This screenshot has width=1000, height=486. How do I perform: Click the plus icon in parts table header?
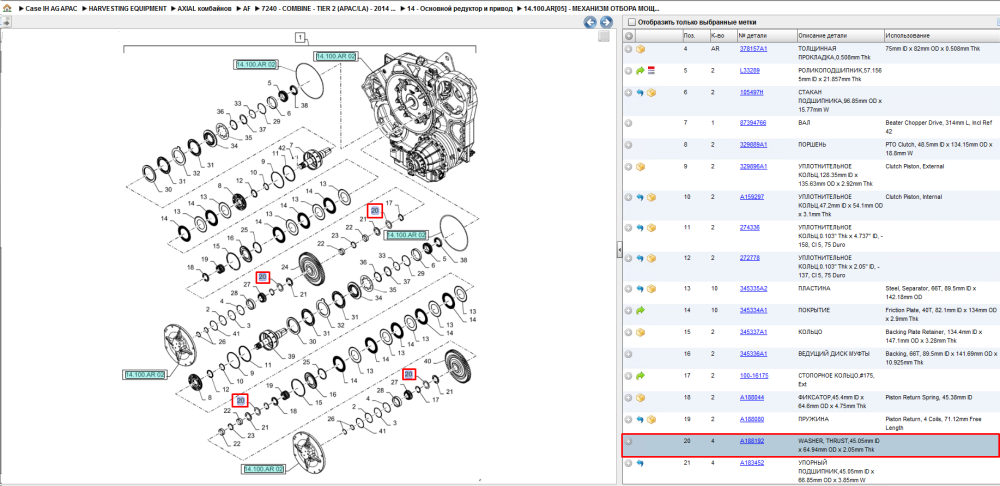point(629,36)
